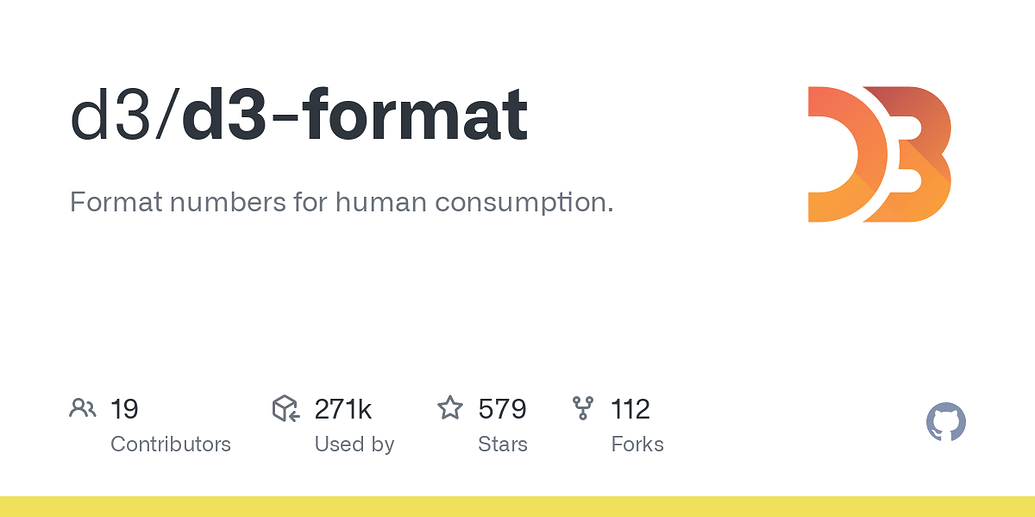Select the Used by label
Image resolution: width=1035 pixels, height=517 pixels.
[x=354, y=444]
